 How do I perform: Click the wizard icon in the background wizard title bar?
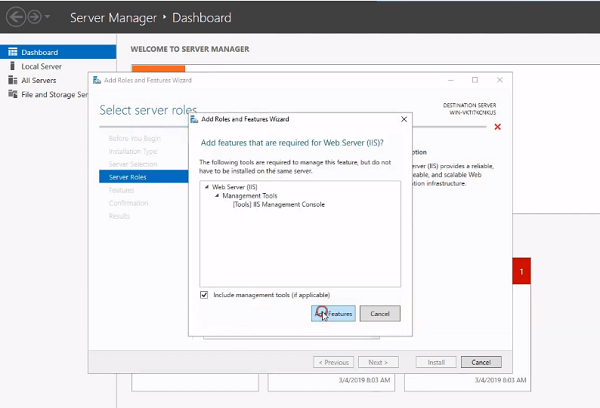(x=97, y=80)
